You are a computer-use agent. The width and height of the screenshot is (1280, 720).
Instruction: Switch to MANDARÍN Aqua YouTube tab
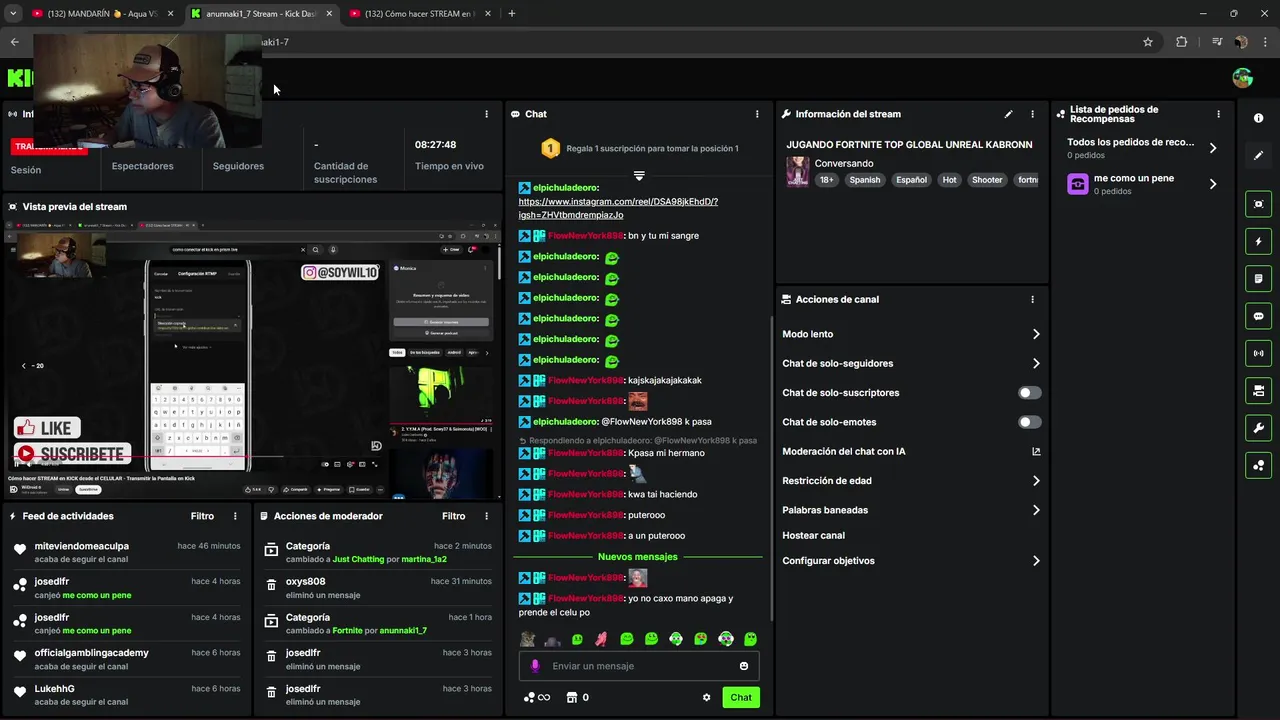click(x=101, y=13)
